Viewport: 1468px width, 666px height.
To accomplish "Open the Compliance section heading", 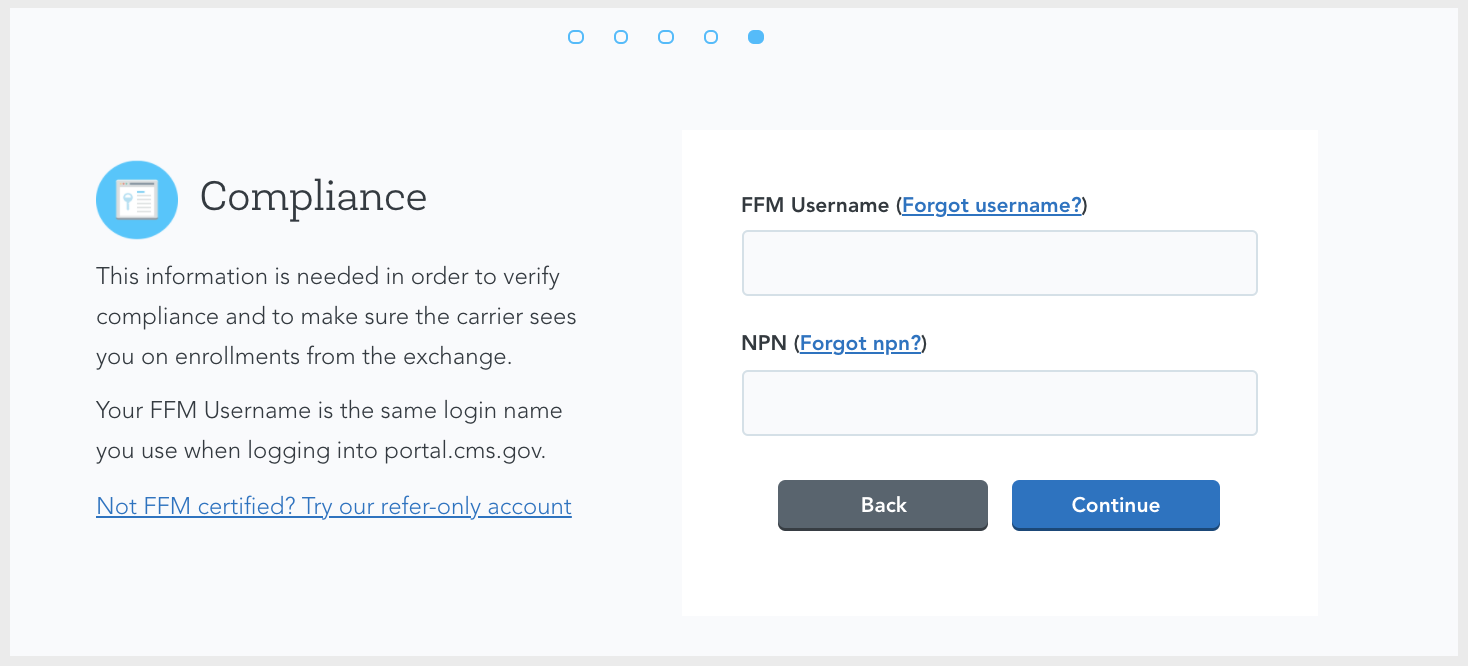I will pyautogui.click(x=313, y=197).
